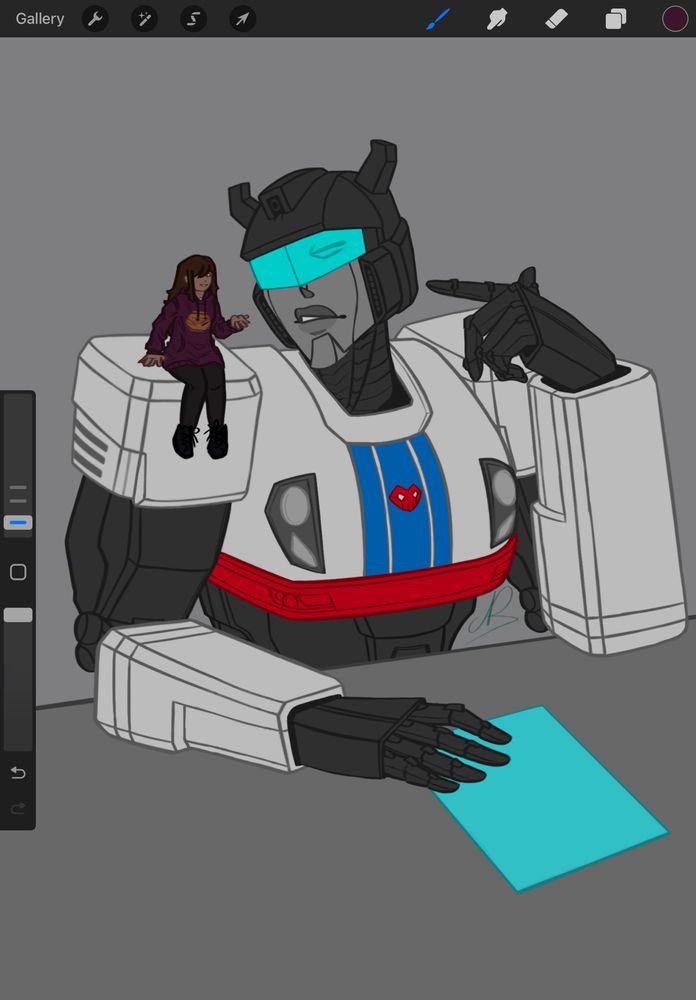Activate the Selection tool
This screenshot has width=696, height=1000.
coord(193,19)
